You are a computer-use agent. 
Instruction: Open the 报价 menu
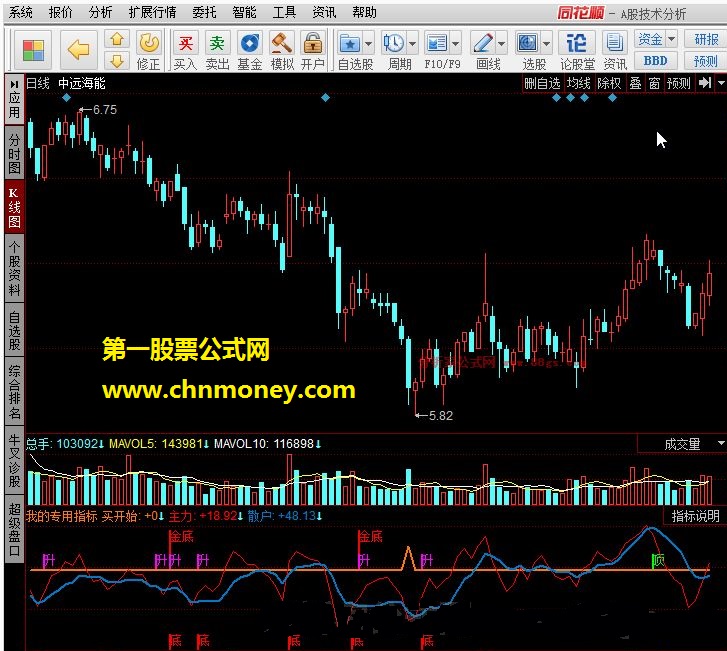[x=61, y=13]
